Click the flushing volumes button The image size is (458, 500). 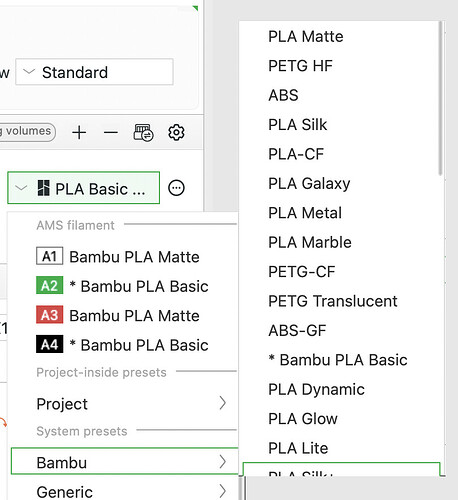[x=27, y=131]
